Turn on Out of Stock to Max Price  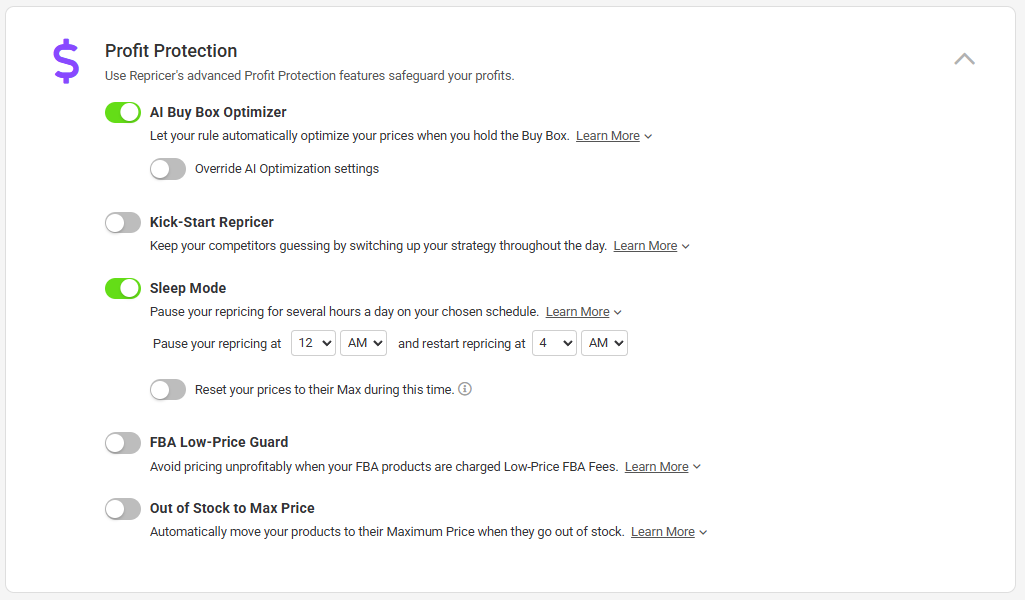[123, 508]
